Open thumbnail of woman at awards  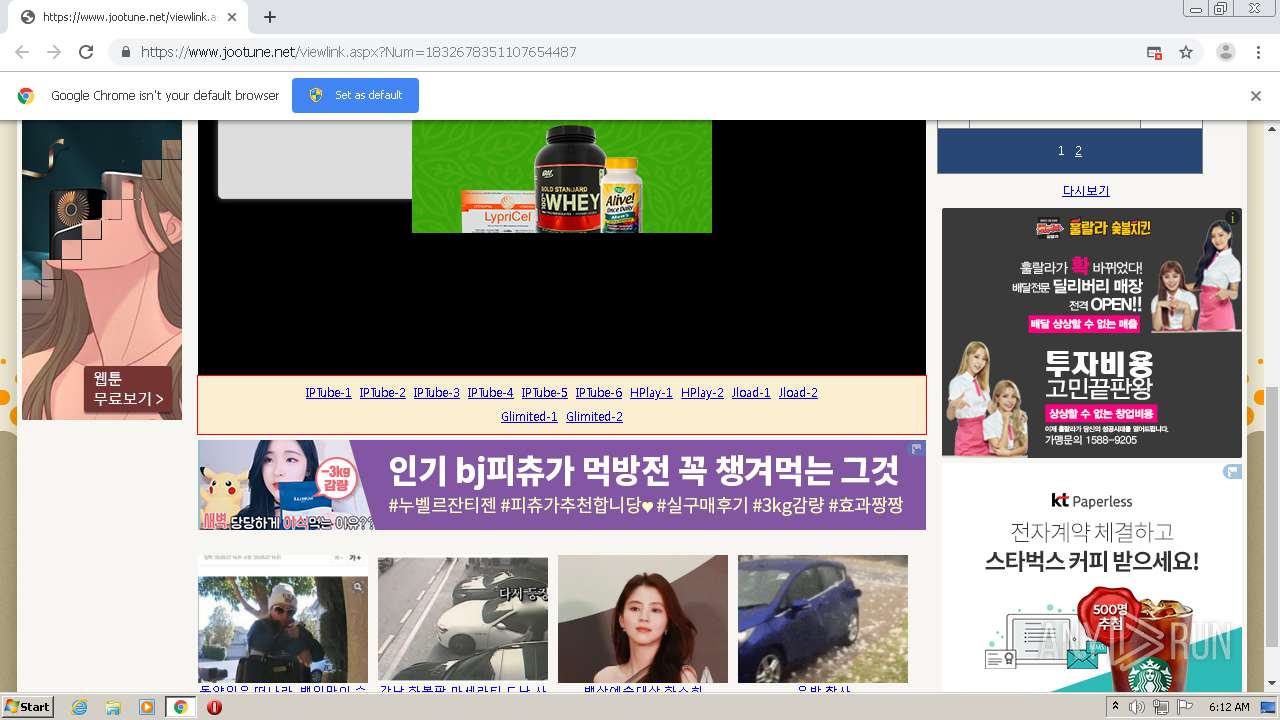pyautogui.click(x=643, y=619)
